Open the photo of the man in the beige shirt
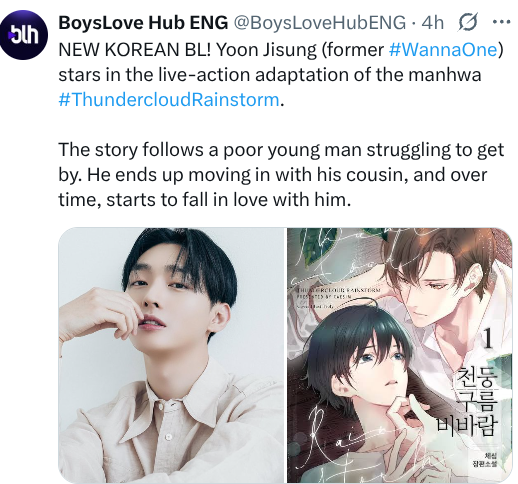The width and height of the screenshot is (518, 484). point(171,355)
